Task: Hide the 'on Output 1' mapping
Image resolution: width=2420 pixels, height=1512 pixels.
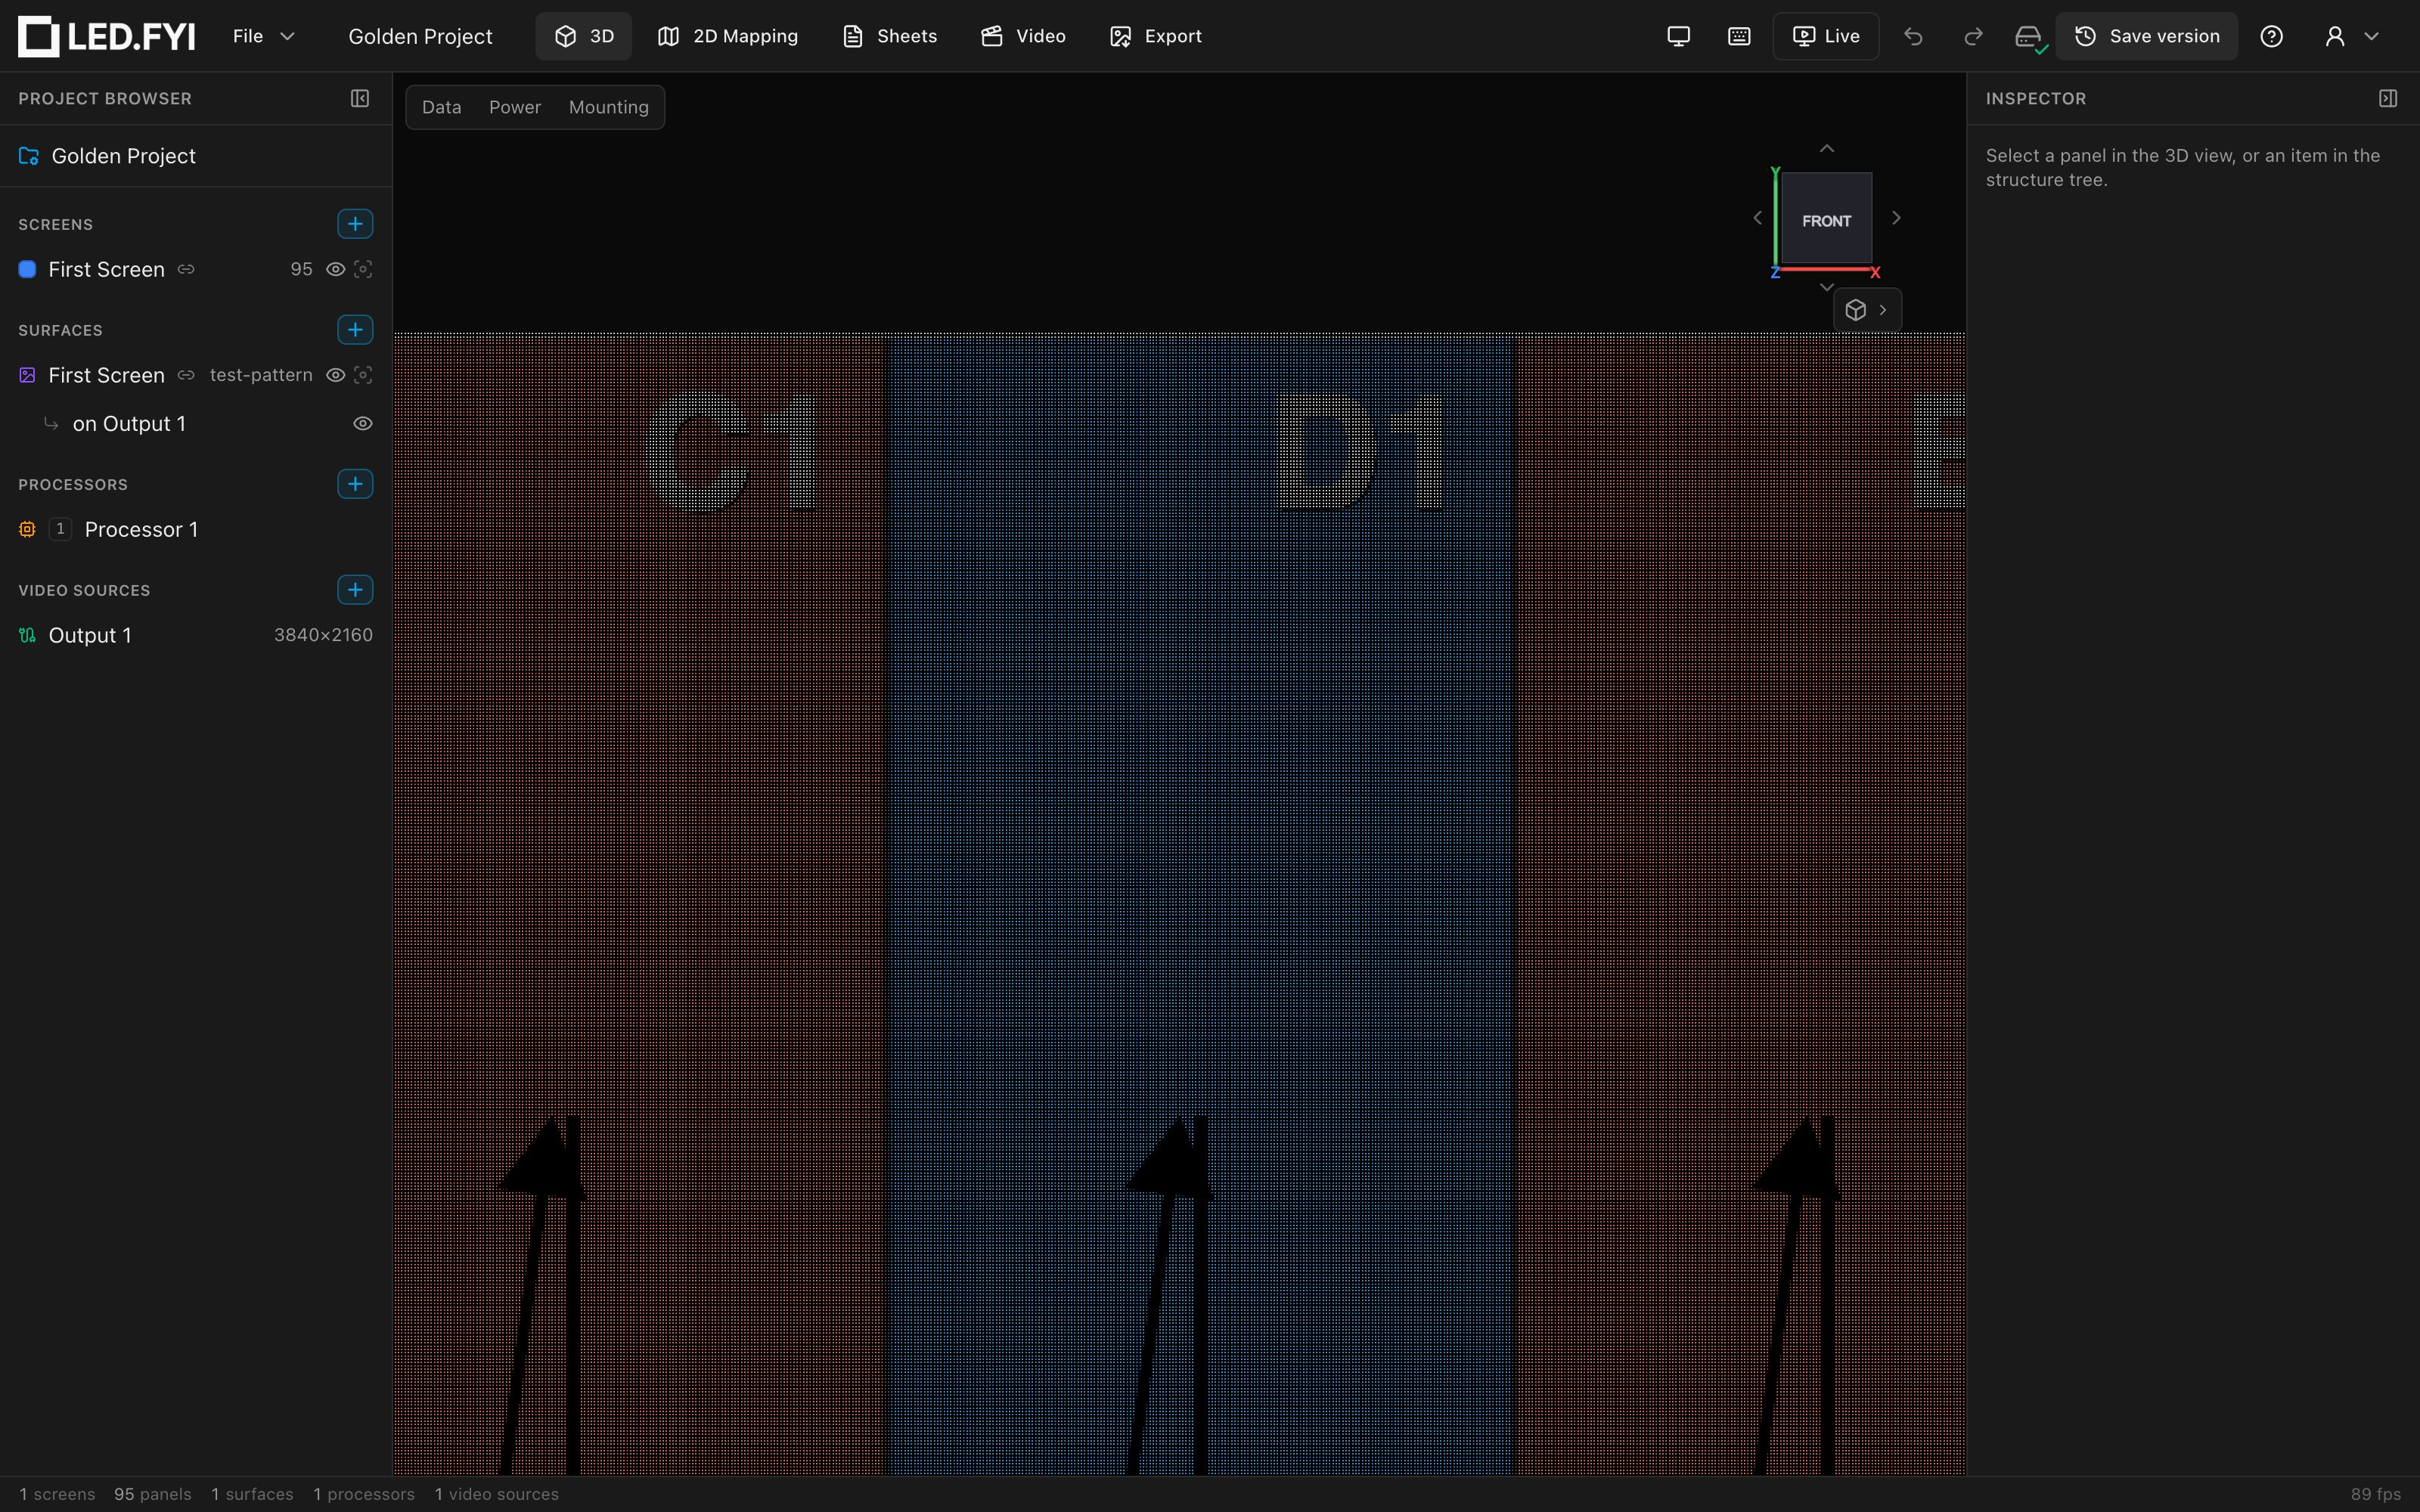Action: [363, 423]
